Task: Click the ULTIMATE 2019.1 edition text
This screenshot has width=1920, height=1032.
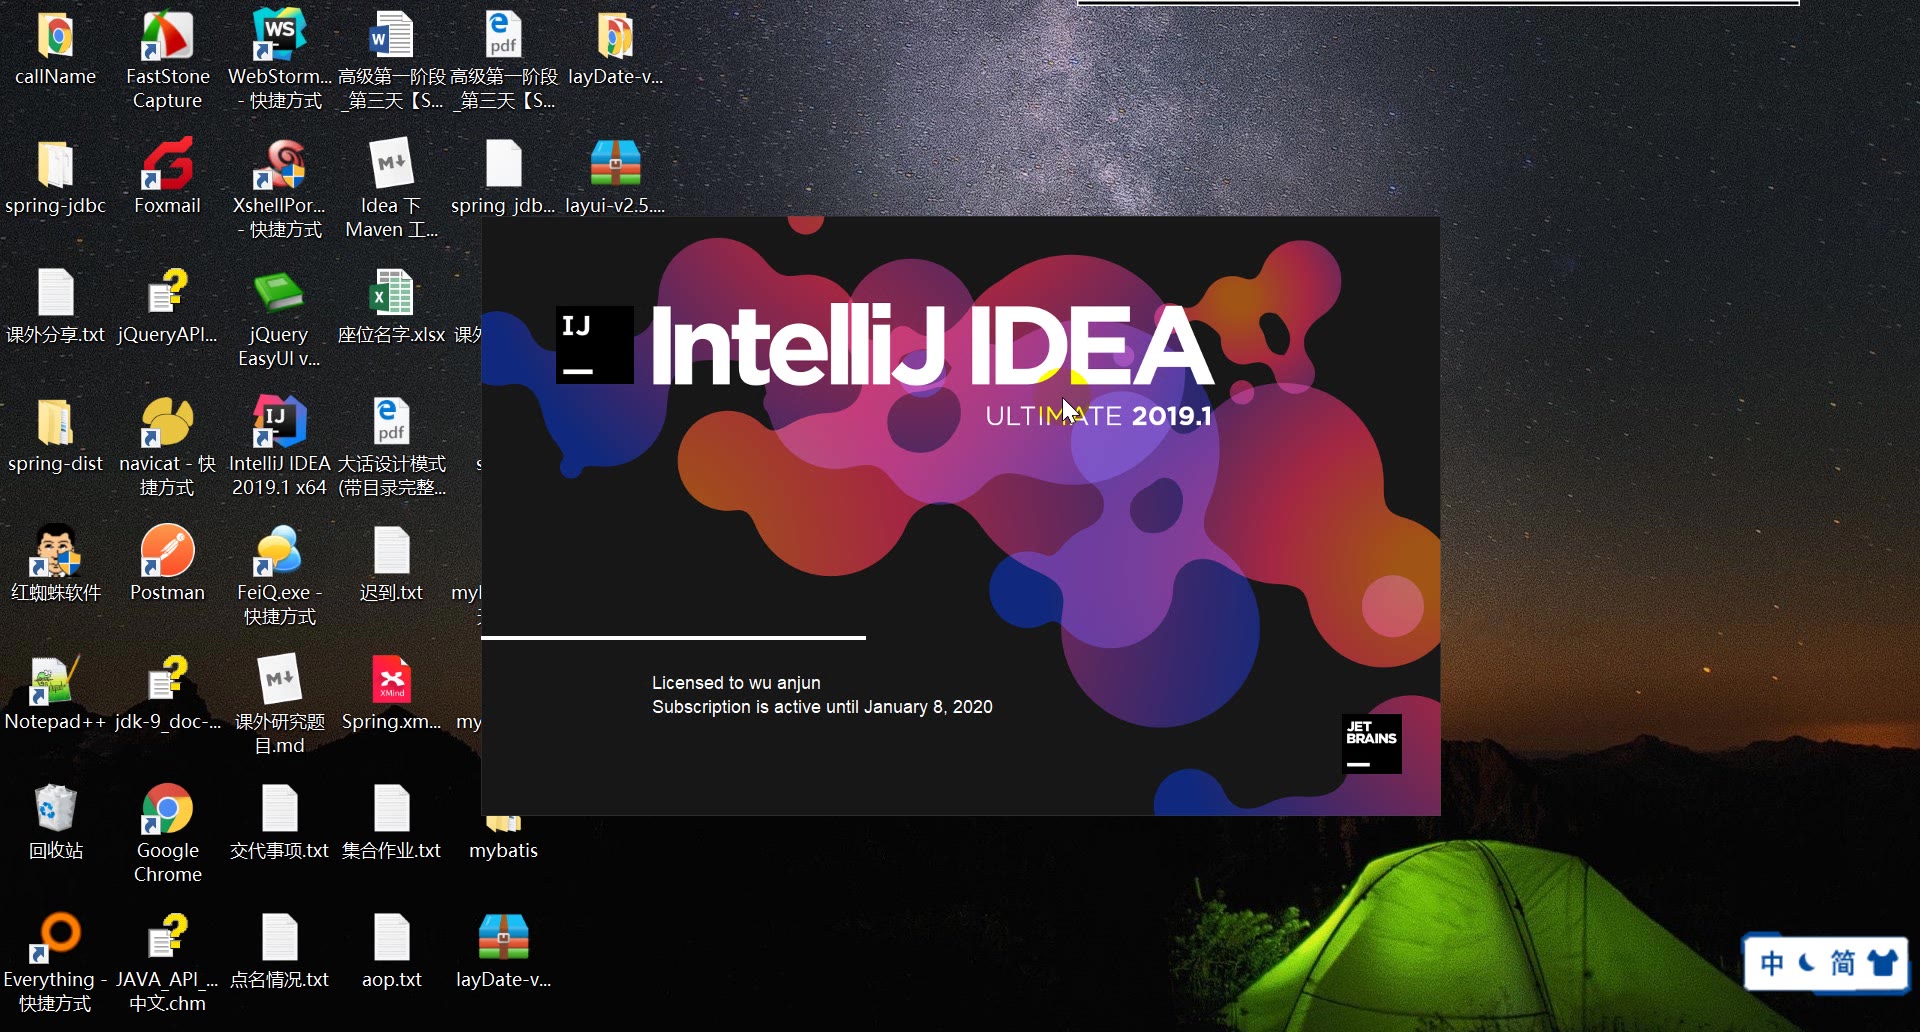Action: [1098, 416]
